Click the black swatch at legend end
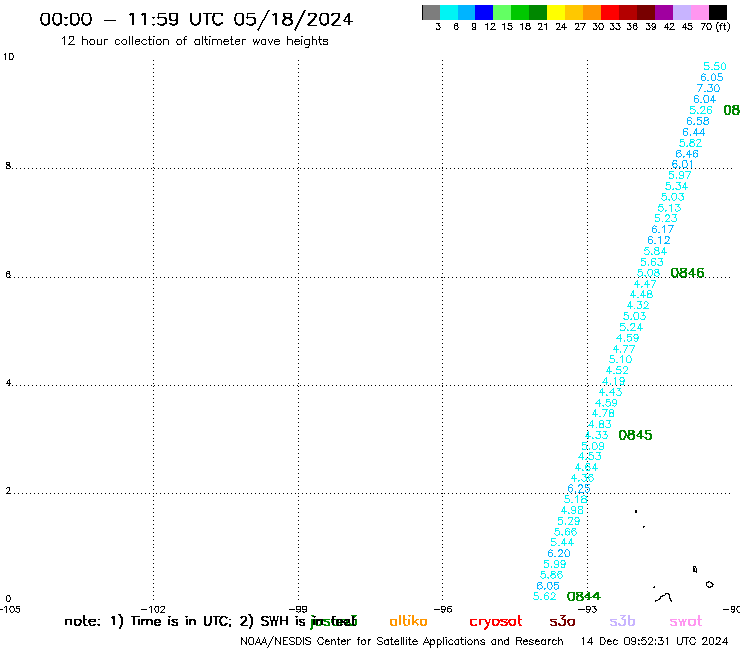Screen dimensions: 740x650 tap(718, 12)
